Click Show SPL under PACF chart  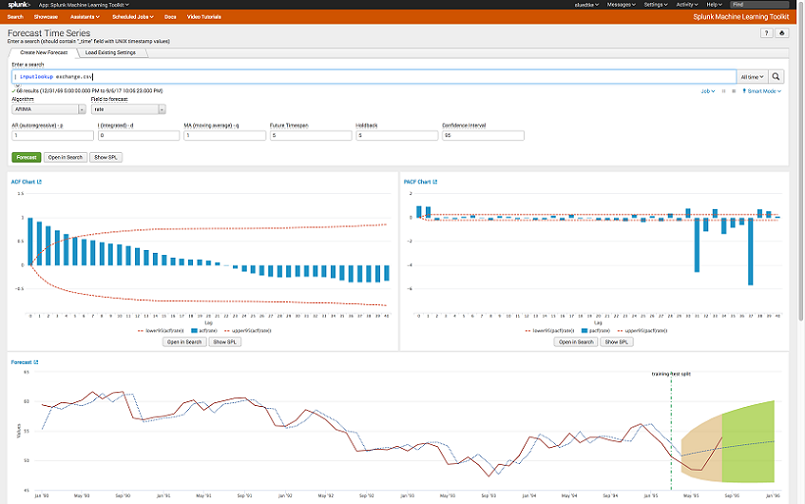click(x=616, y=342)
